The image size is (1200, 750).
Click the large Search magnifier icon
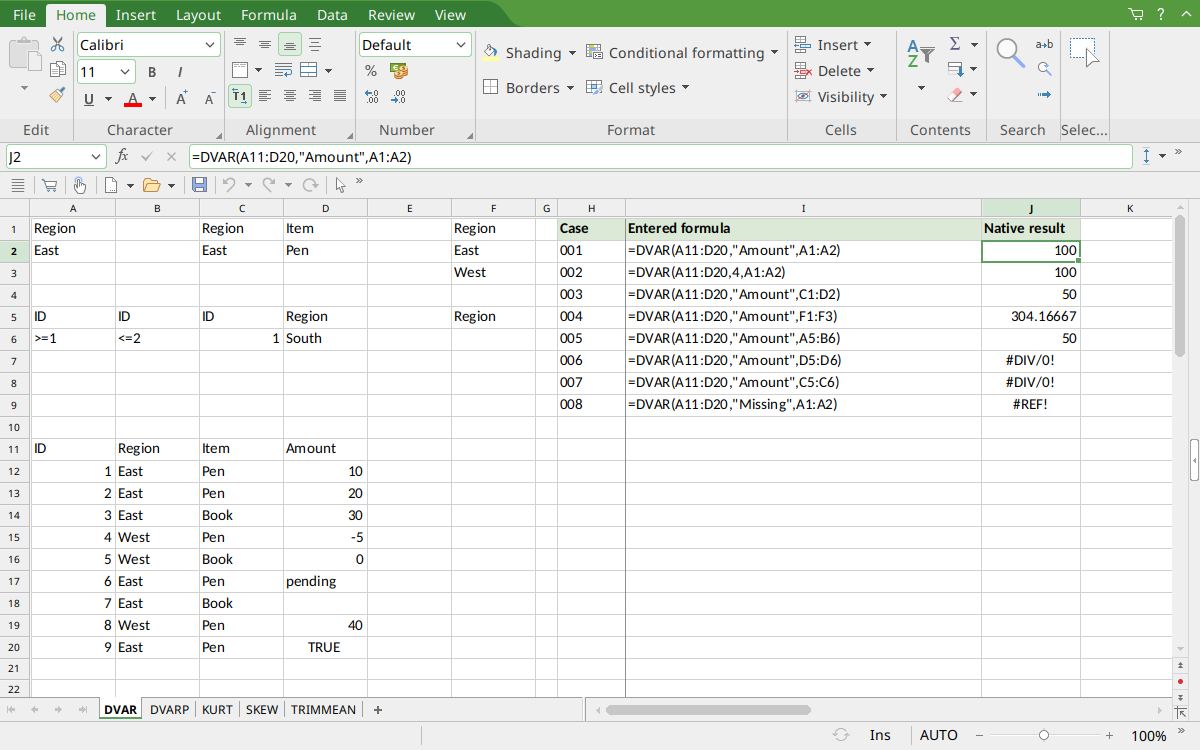click(x=1011, y=53)
